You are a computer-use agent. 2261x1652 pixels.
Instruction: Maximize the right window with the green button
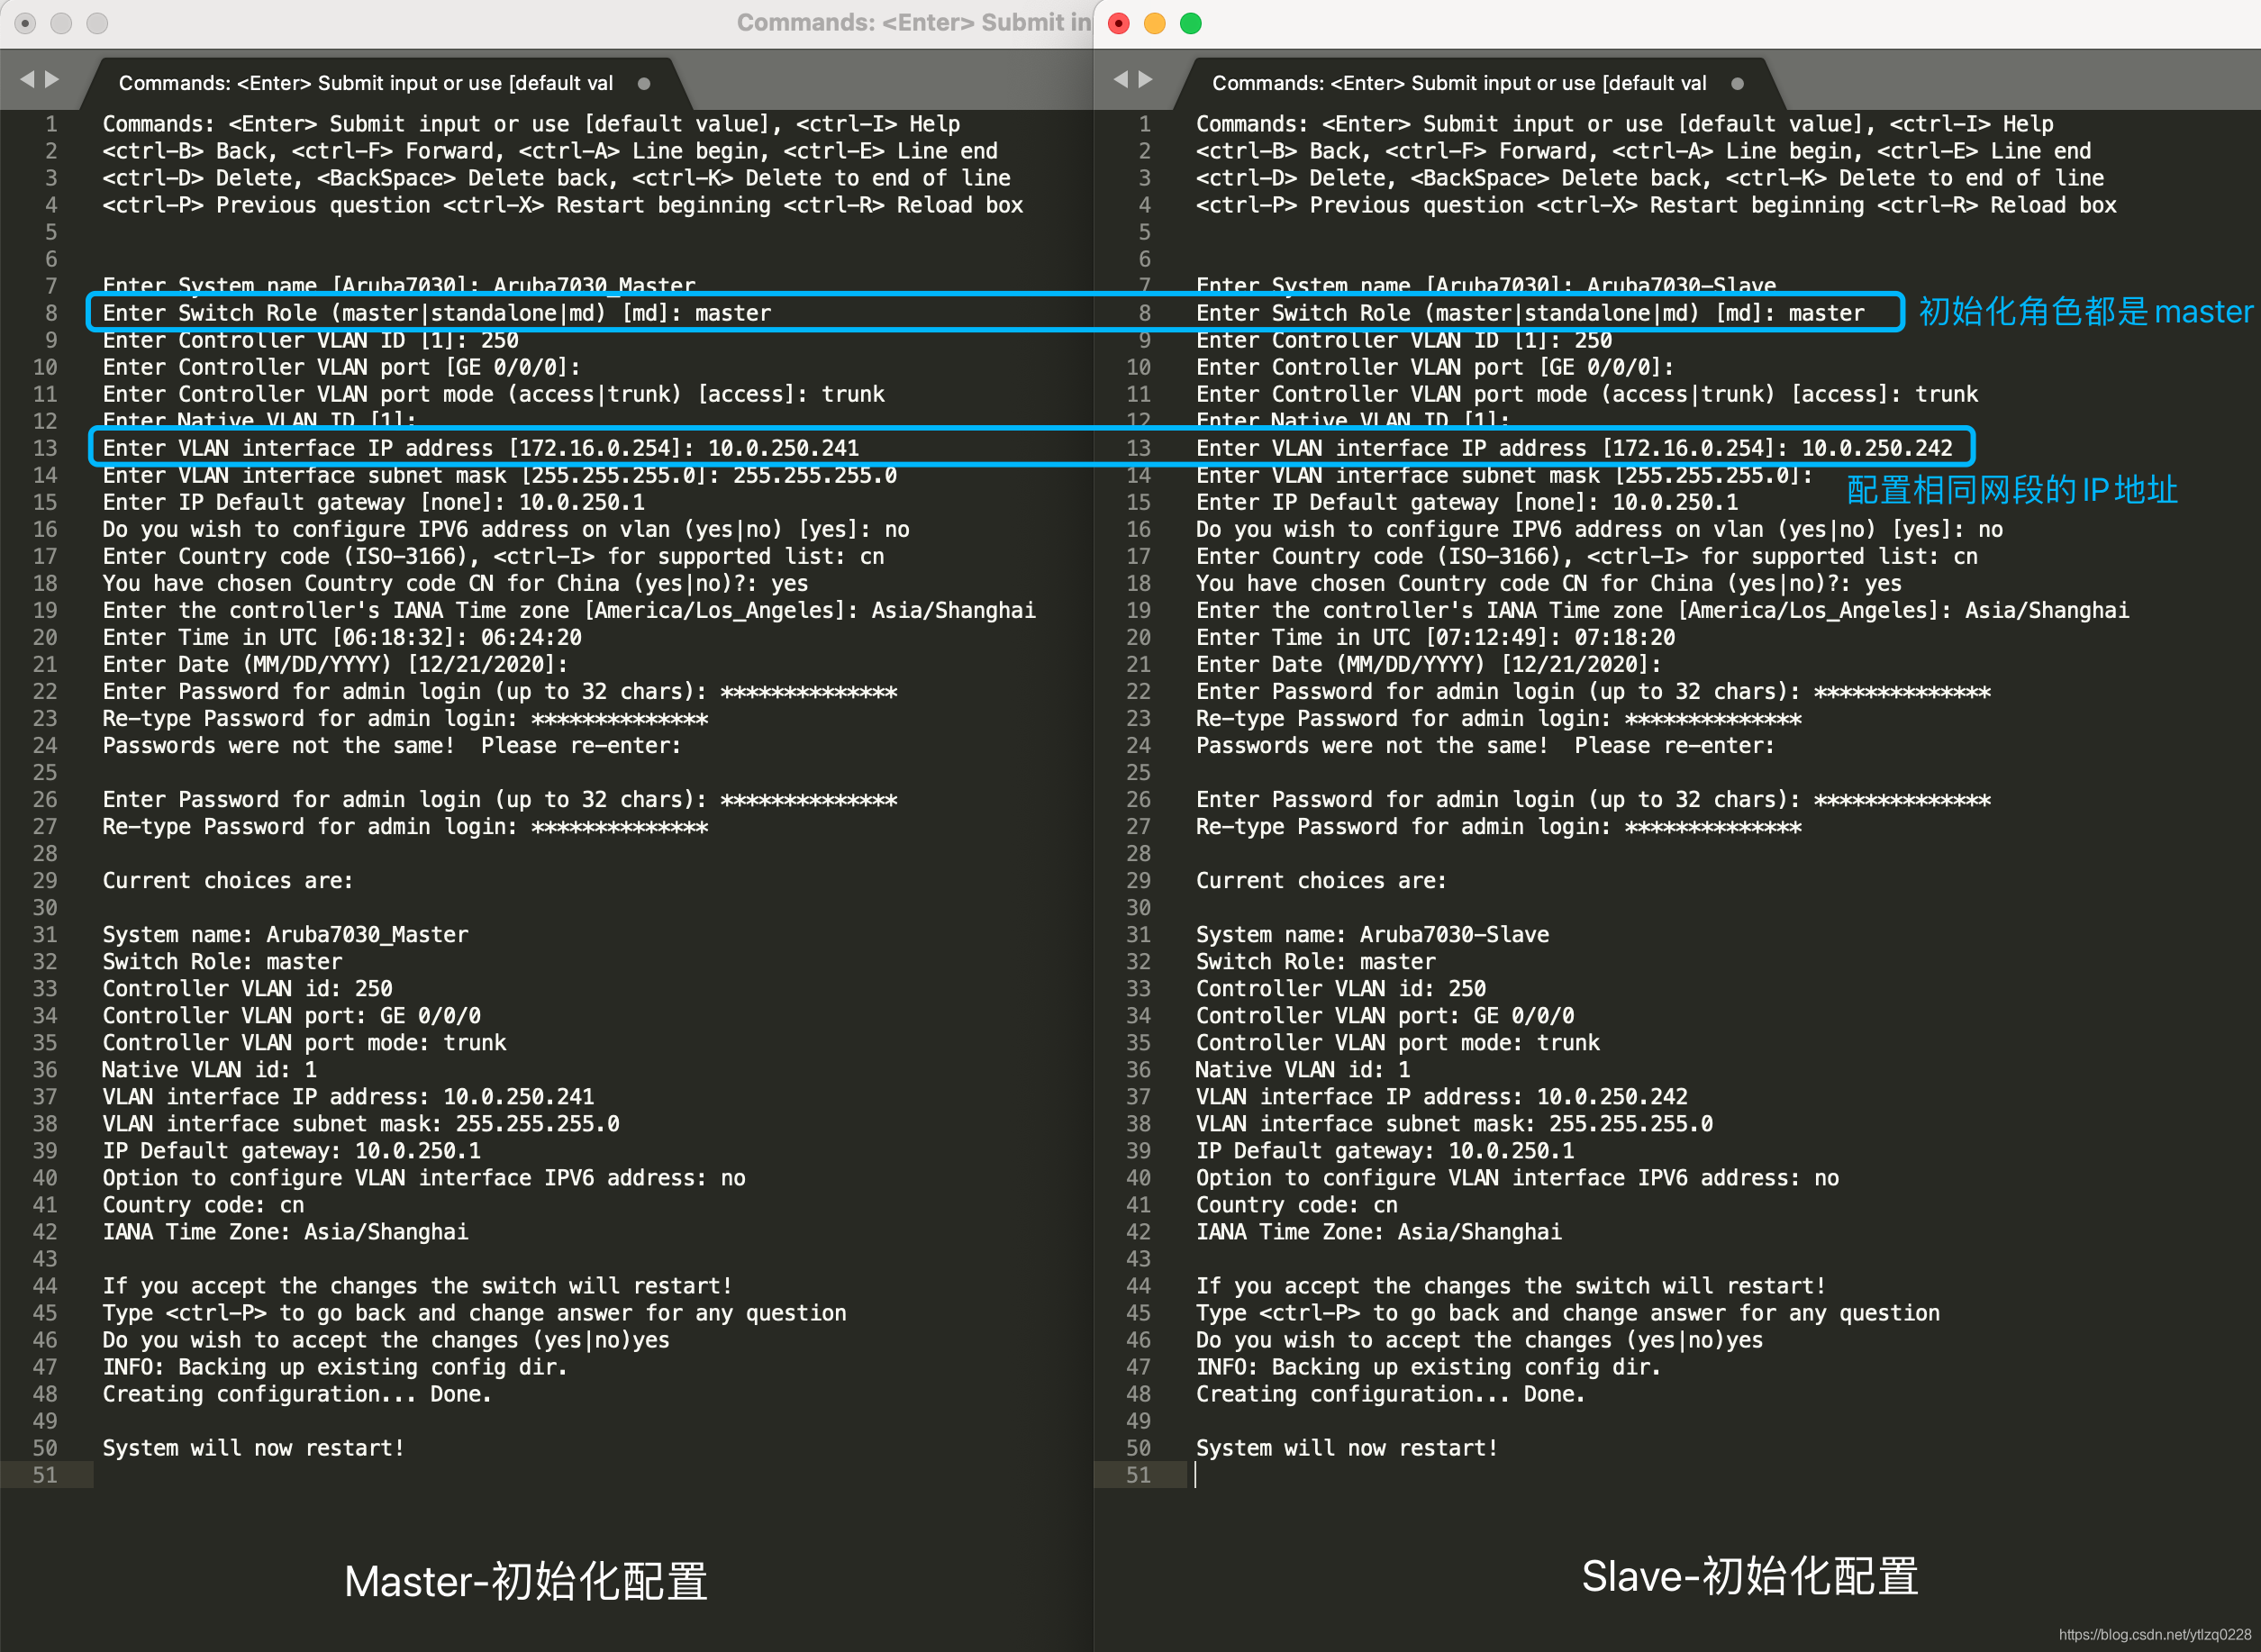pyautogui.click(x=1190, y=23)
